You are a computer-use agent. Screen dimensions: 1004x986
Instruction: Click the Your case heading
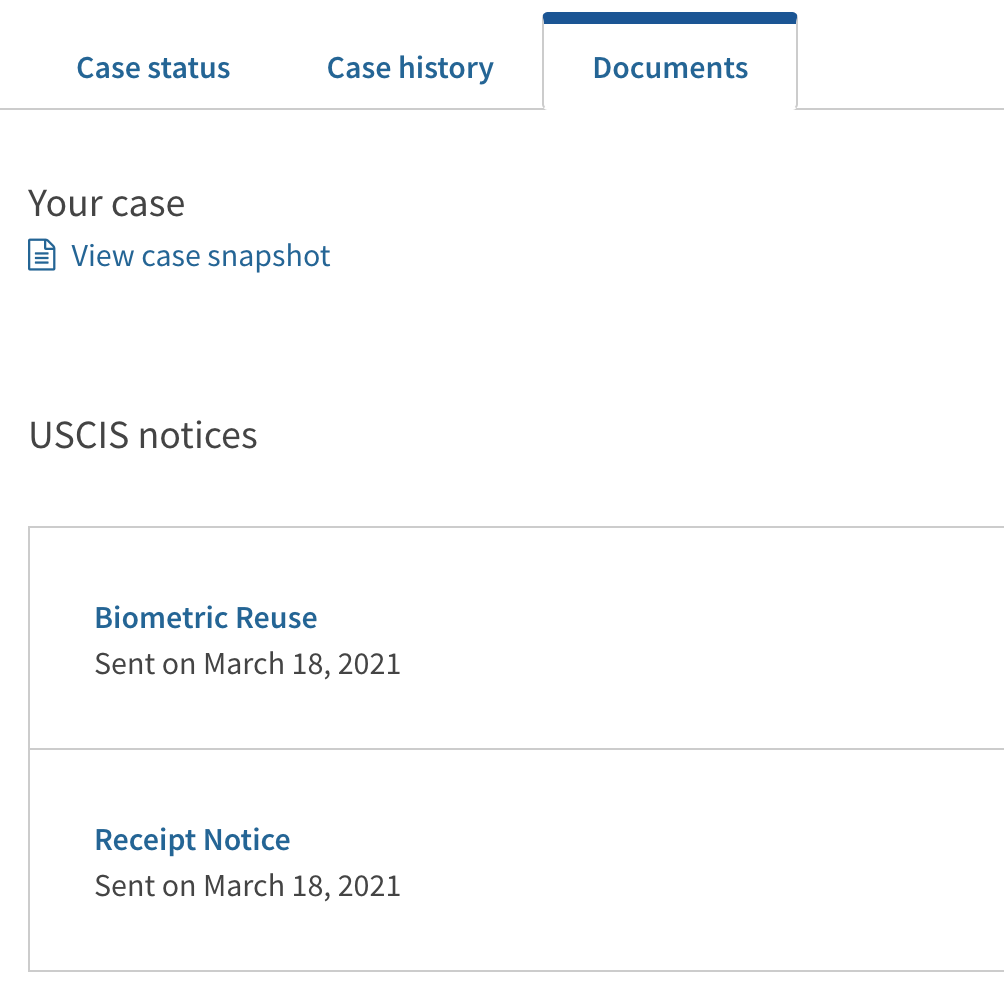[x=106, y=204]
